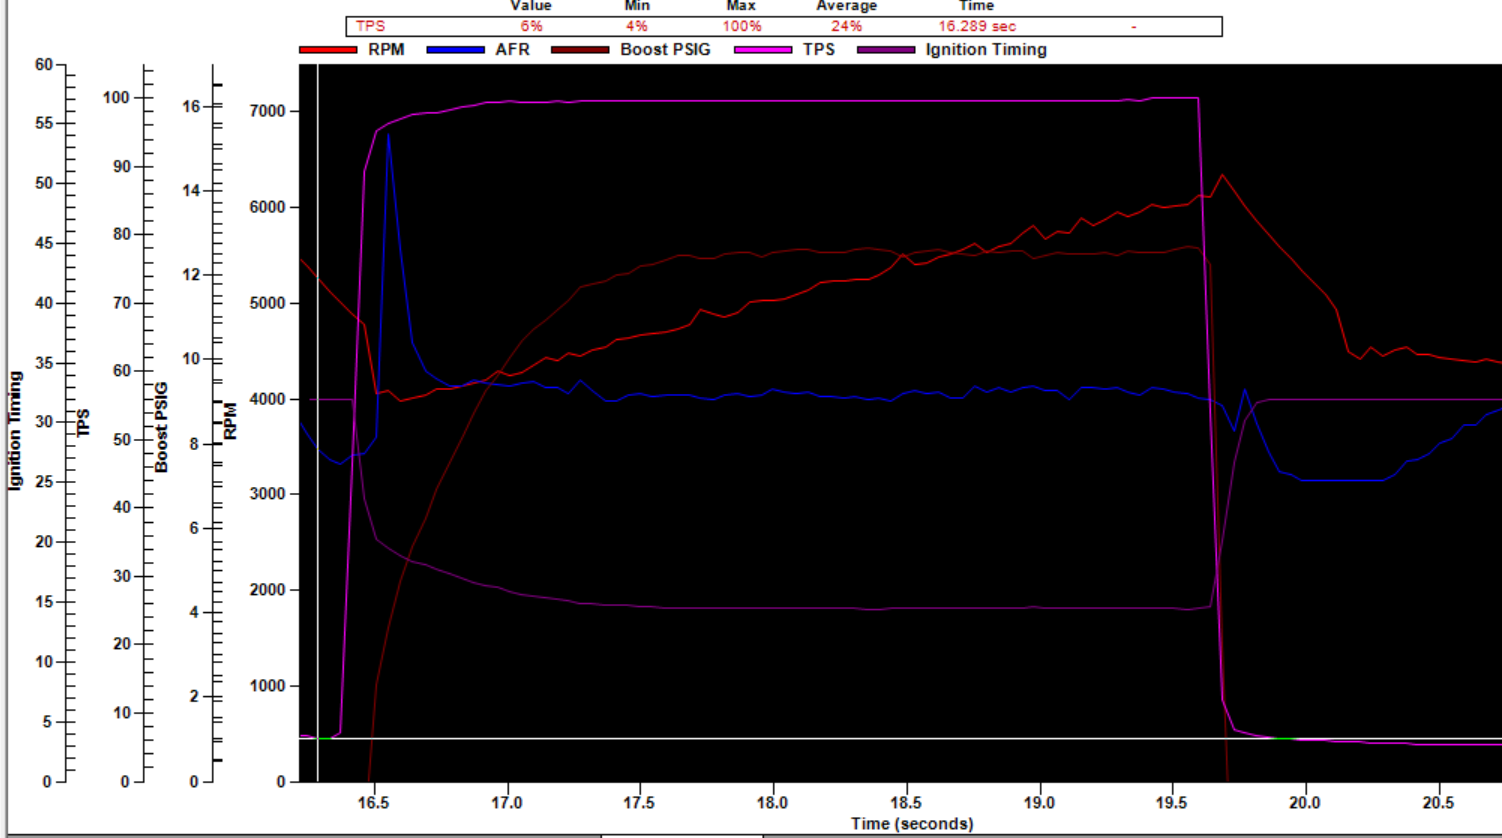
Task: Click the peak of the blue AFR spike
Action: 388,133
